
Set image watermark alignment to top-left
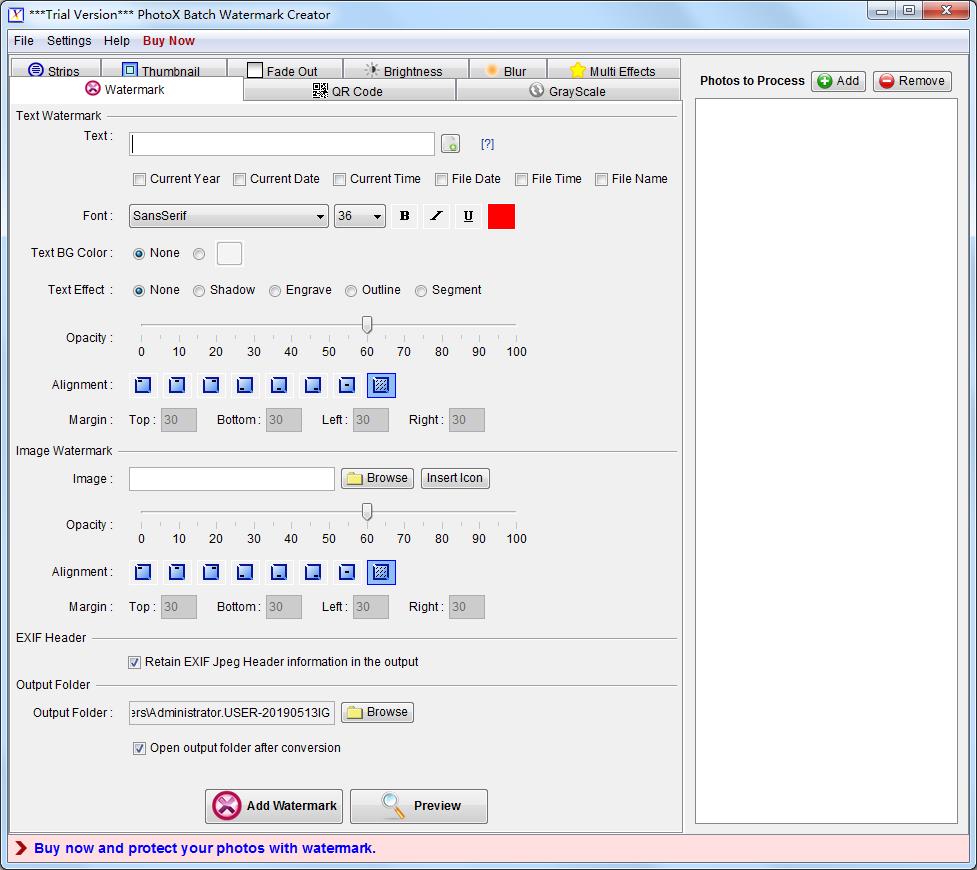point(143,572)
